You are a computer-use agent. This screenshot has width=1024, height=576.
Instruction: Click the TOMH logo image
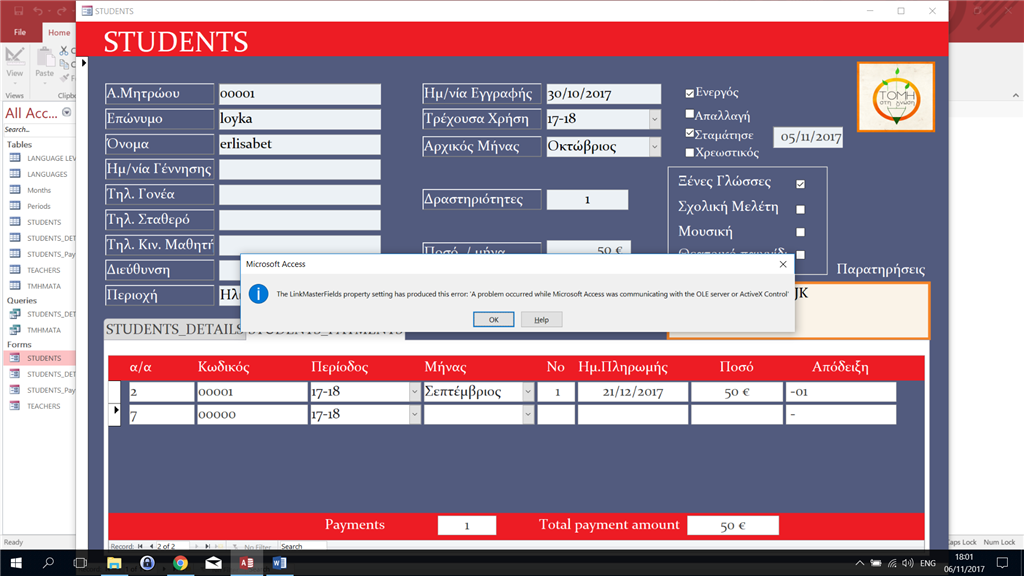click(x=896, y=97)
